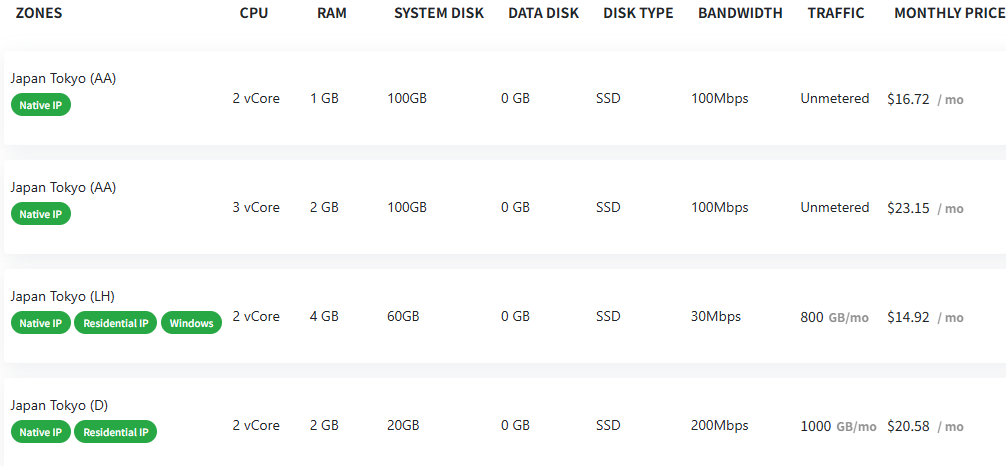Click Native IP badge in Tokyo (LH) row
This screenshot has width=1006, height=466.
pos(41,323)
